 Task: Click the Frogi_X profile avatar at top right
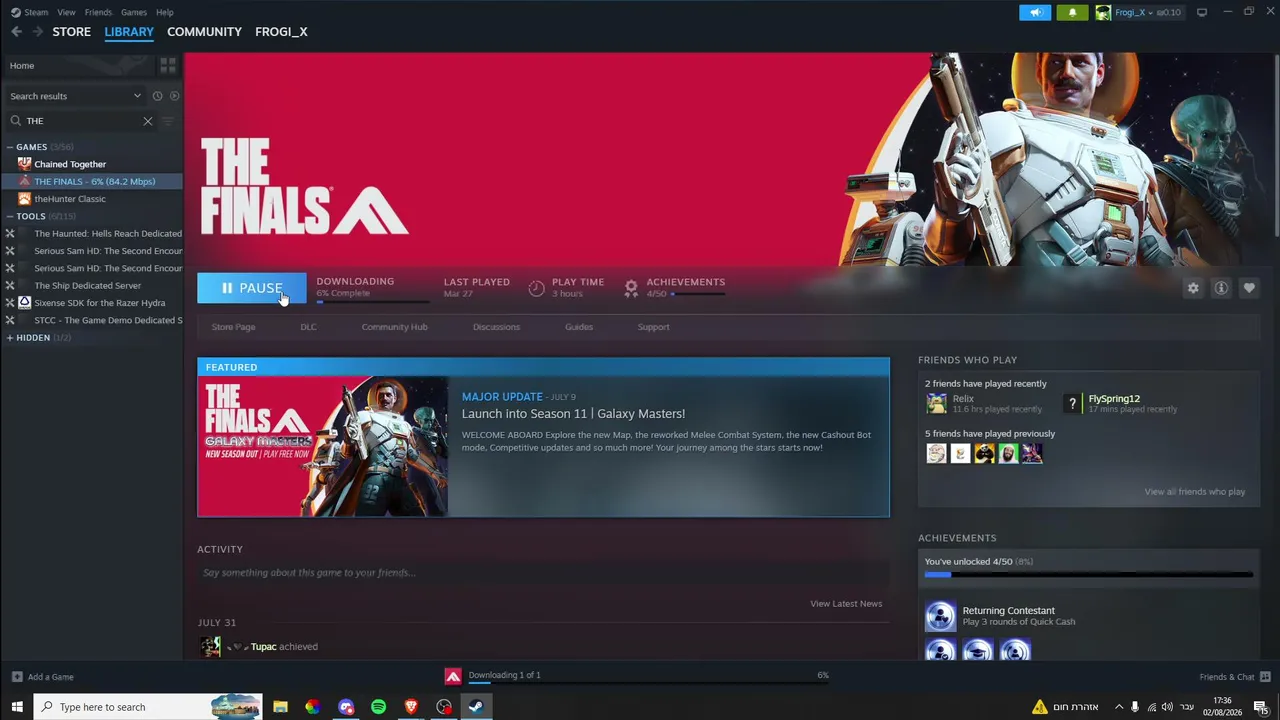pos(1103,12)
